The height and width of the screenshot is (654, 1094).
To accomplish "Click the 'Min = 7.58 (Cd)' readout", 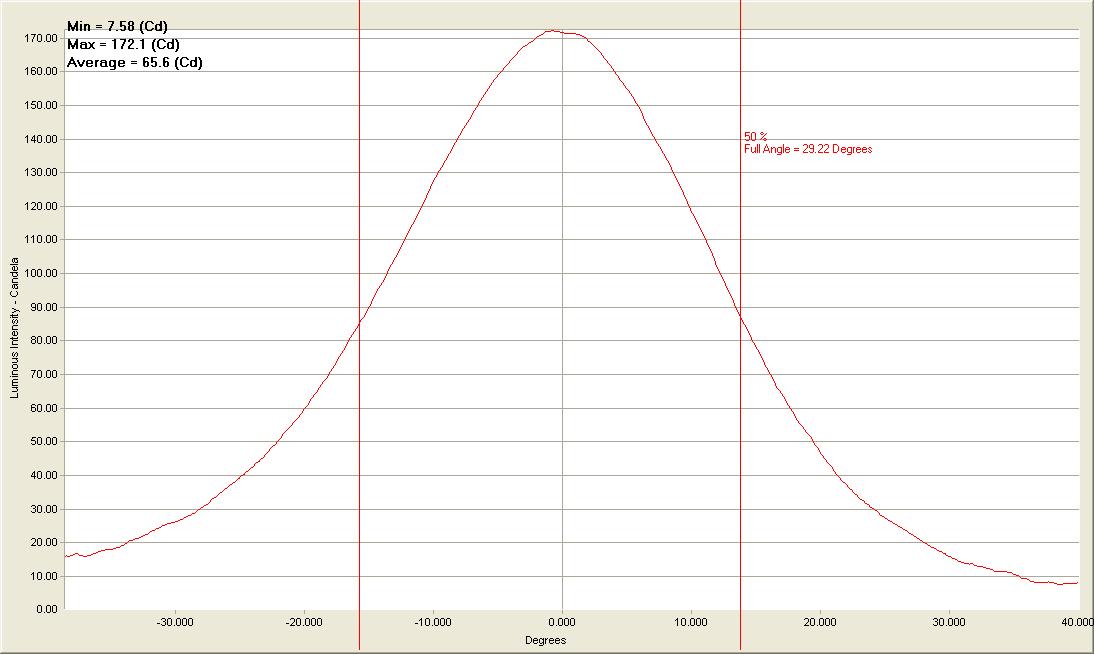I will 116,27.
